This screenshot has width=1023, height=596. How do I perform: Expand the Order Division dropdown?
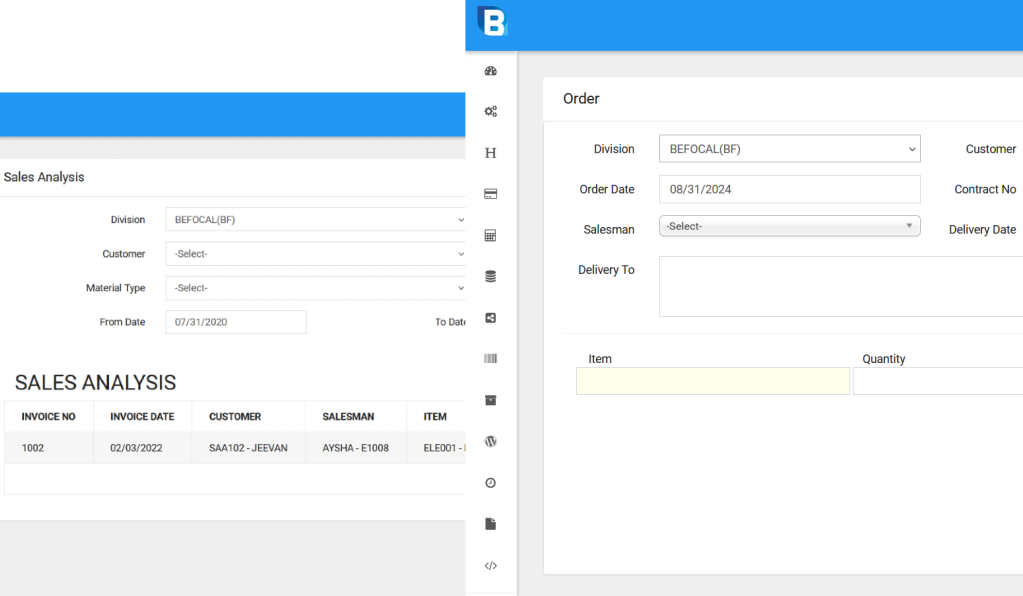click(x=789, y=149)
